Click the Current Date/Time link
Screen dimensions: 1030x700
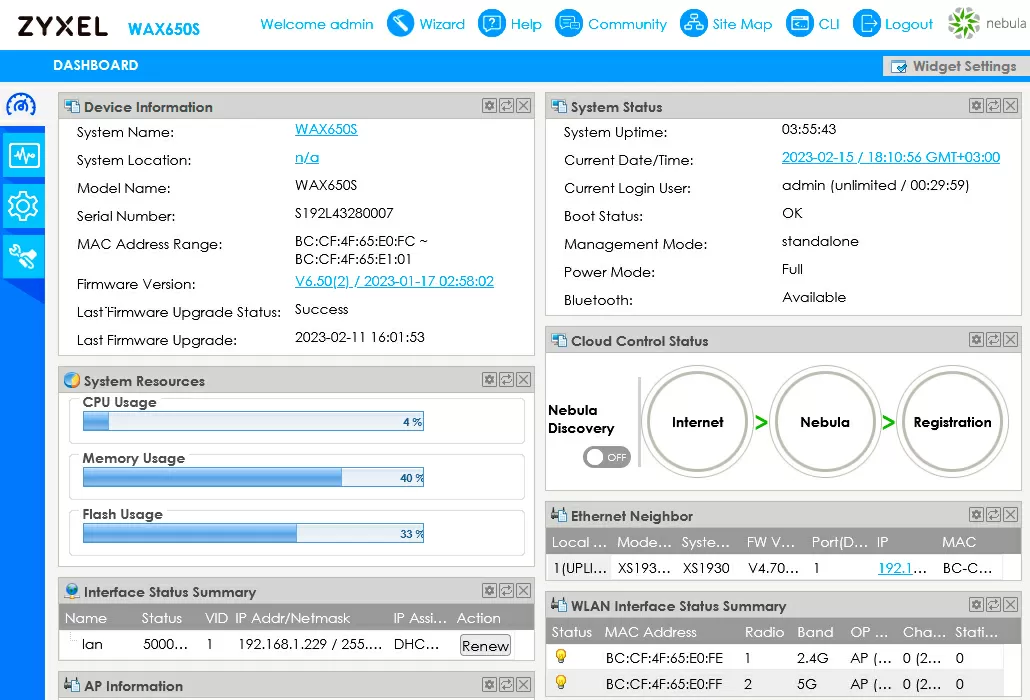pos(891,158)
